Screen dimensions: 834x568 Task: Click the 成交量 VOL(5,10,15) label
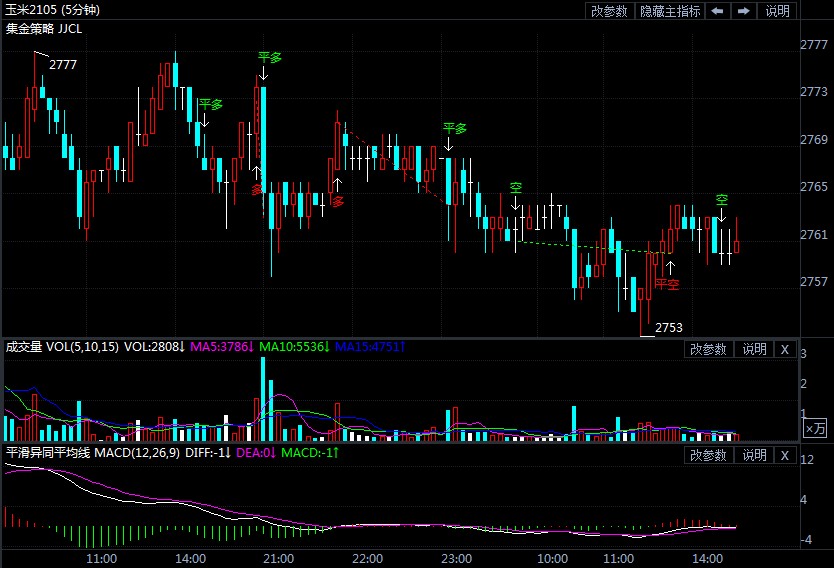(x=62, y=347)
